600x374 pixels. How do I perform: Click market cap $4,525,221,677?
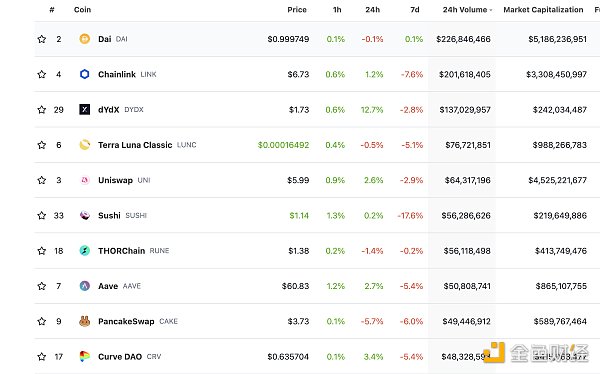coord(558,180)
